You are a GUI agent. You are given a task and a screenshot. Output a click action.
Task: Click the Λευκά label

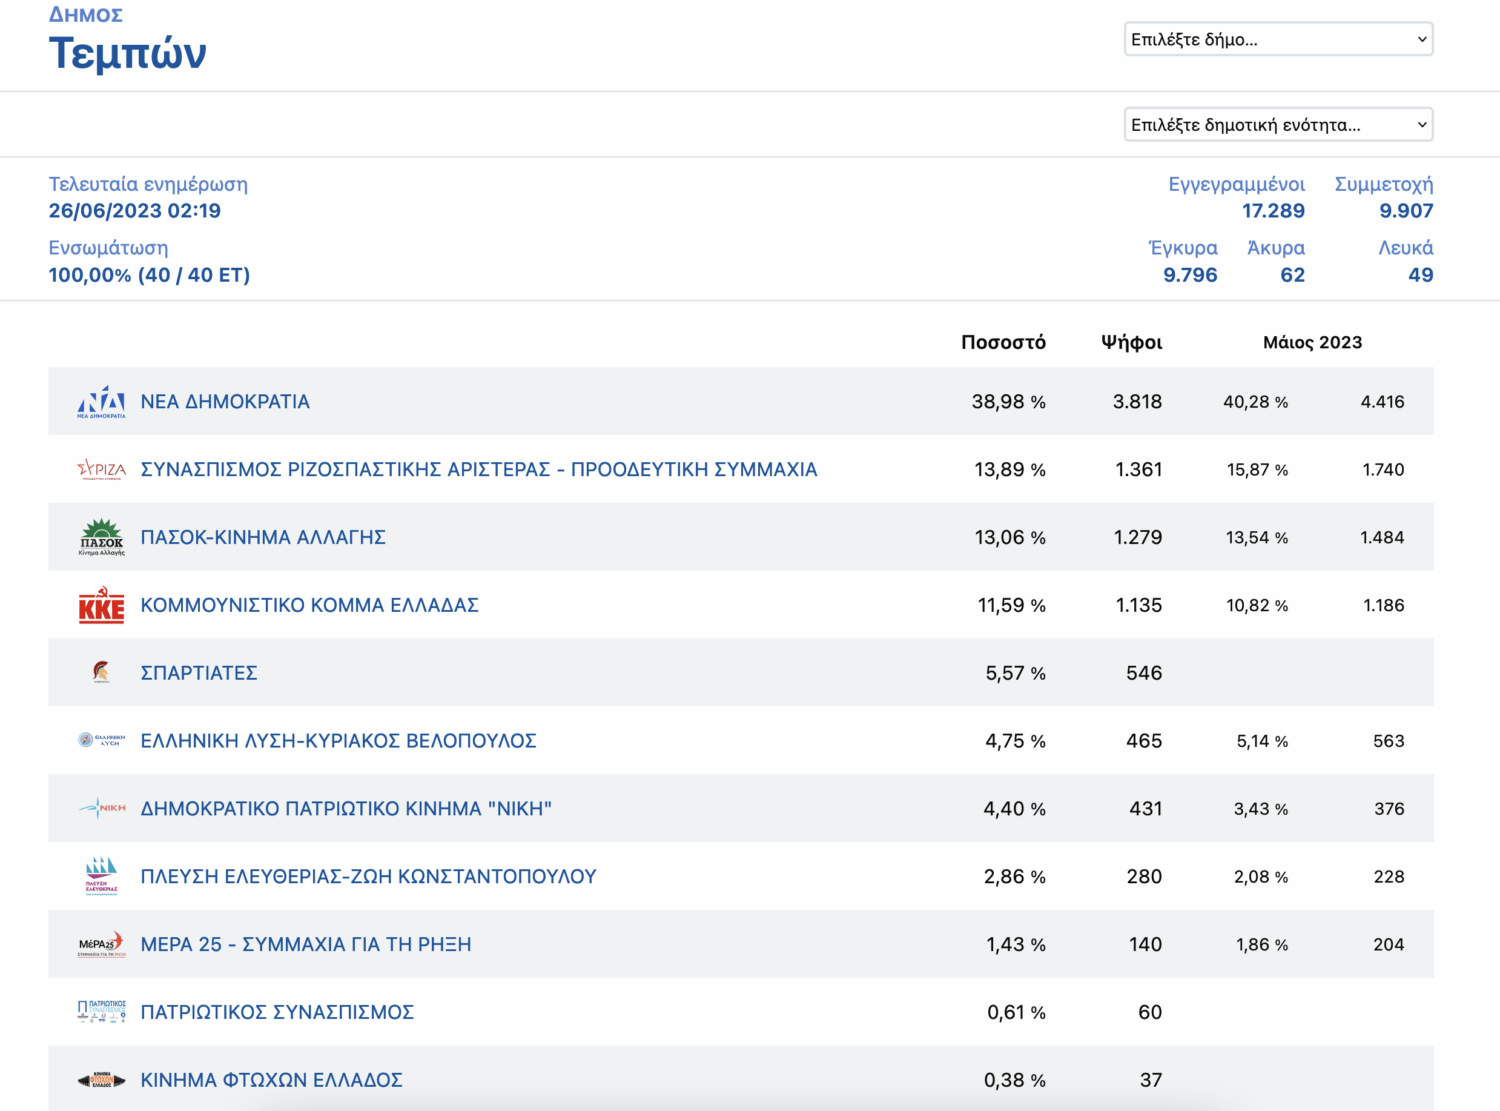(x=1406, y=248)
